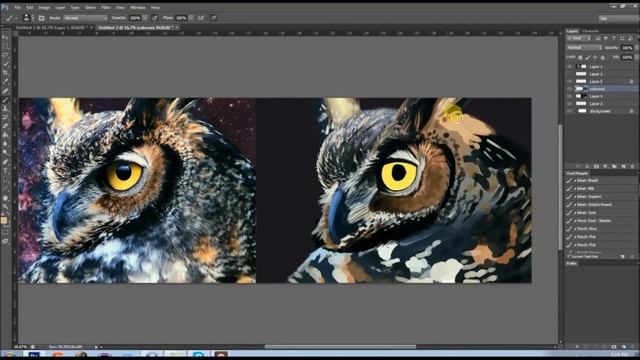Enable pressure for size button

point(213,18)
